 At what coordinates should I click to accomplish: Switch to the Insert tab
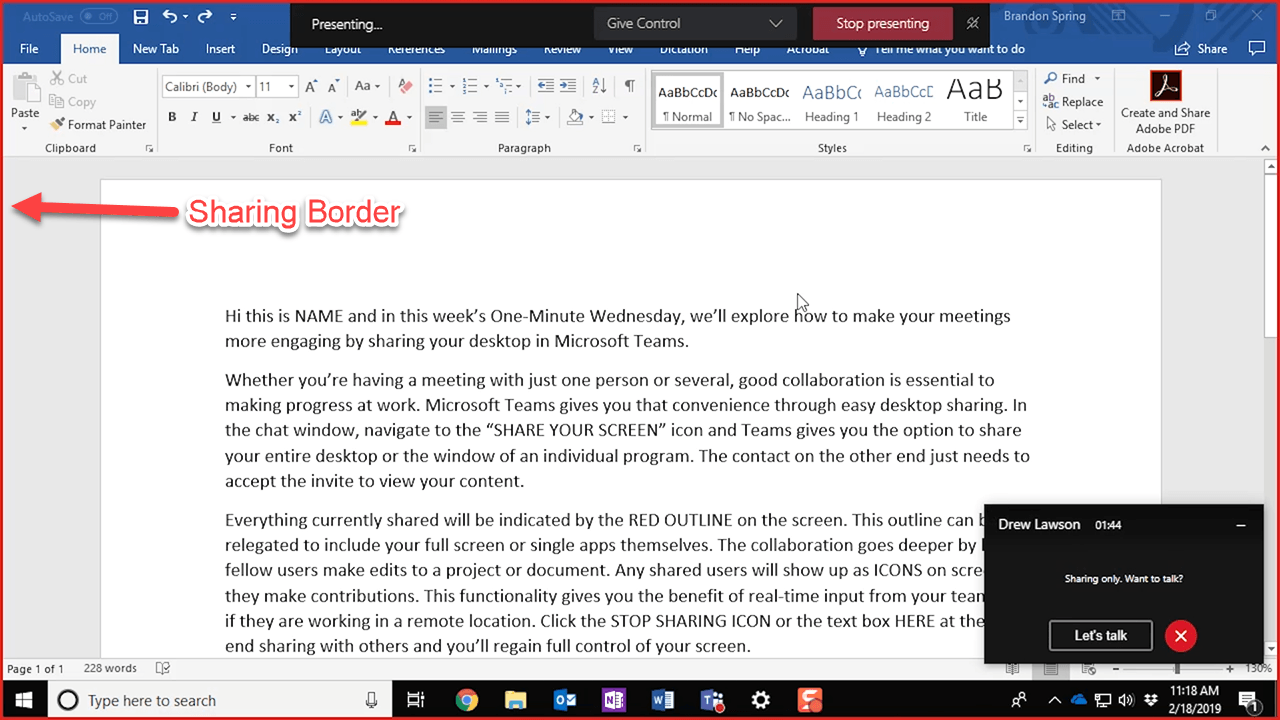coord(220,48)
